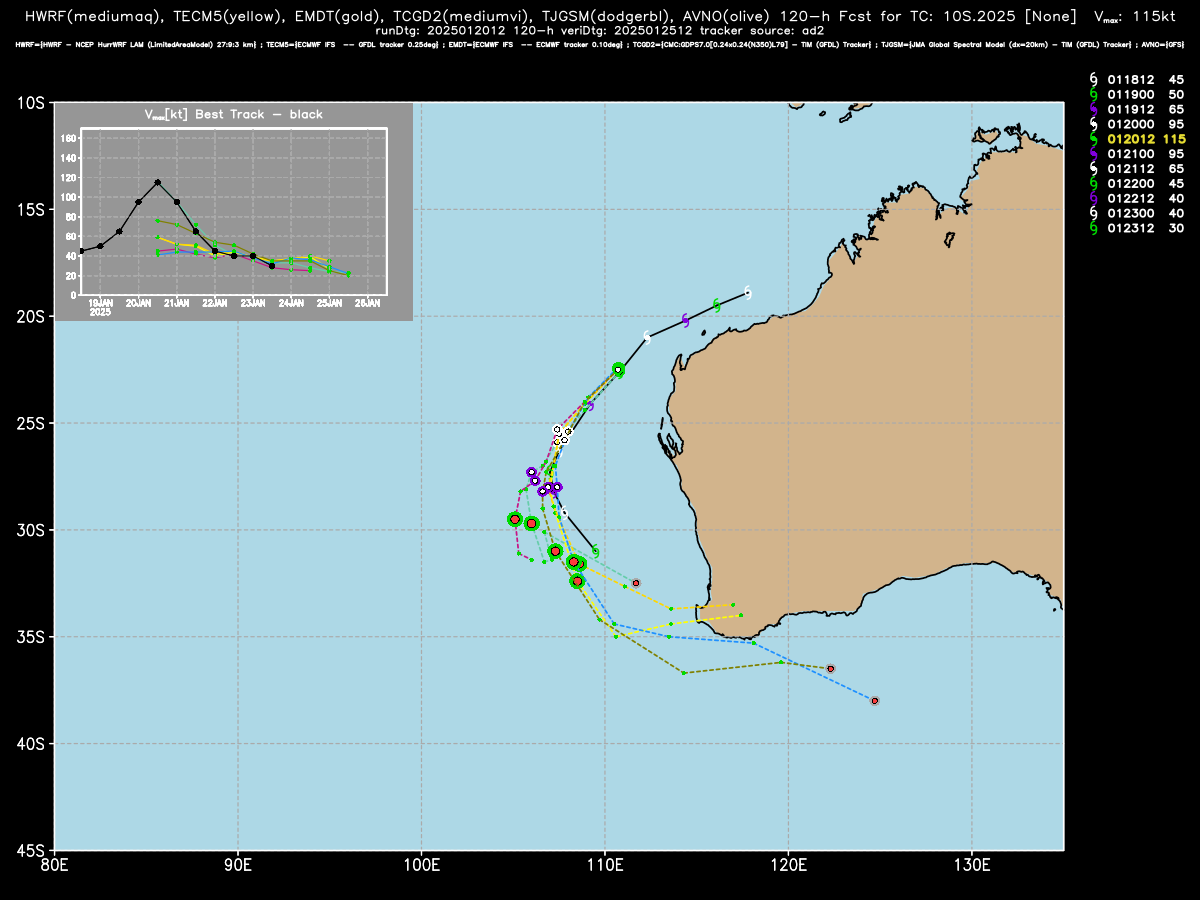Viewport: 1200px width, 900px height.
Task: Click the 21JAN label on the inset time axis
Action: tap(177, 302)
